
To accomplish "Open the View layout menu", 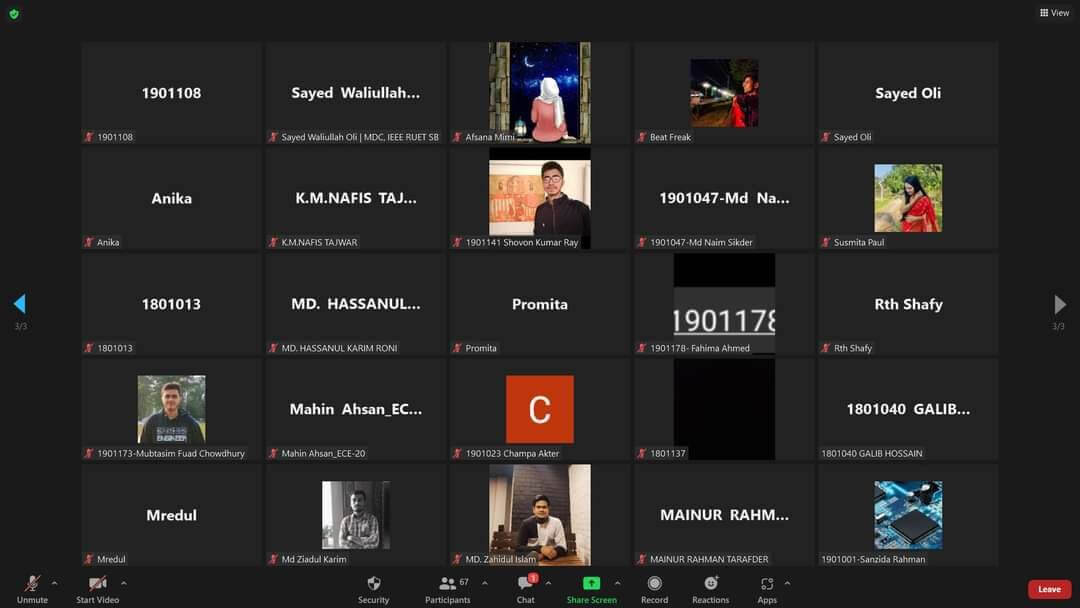I will (x=1054, y=13).
